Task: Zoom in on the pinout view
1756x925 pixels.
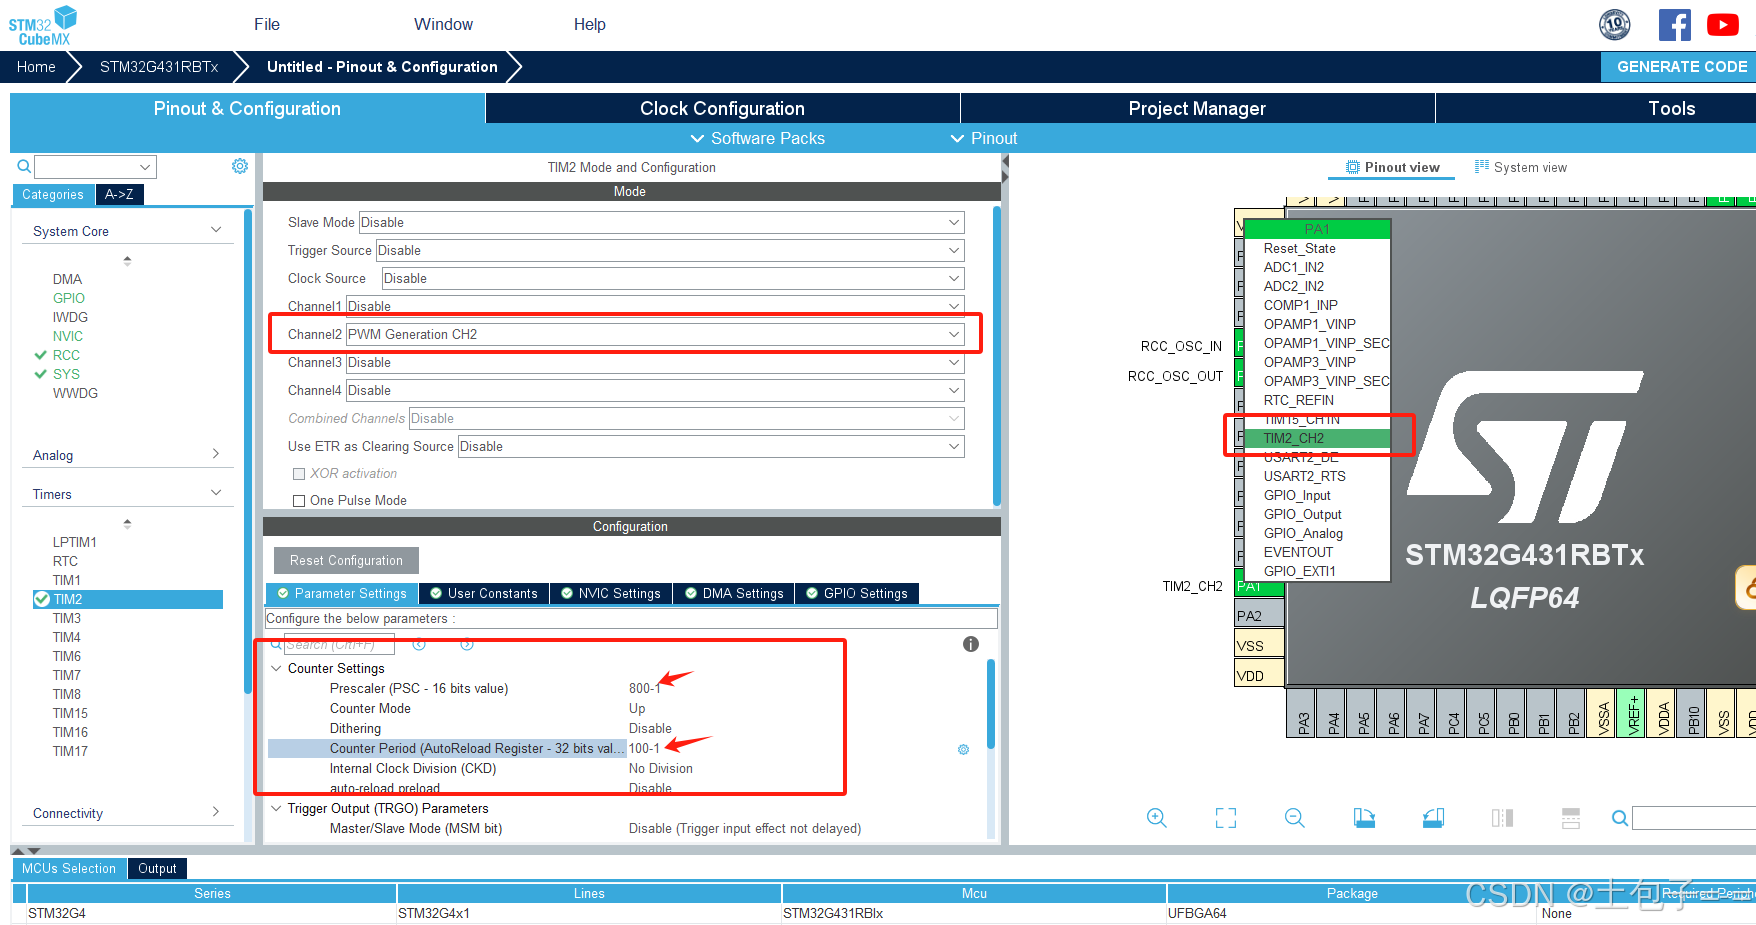Action: click(x=1157, y=818)
